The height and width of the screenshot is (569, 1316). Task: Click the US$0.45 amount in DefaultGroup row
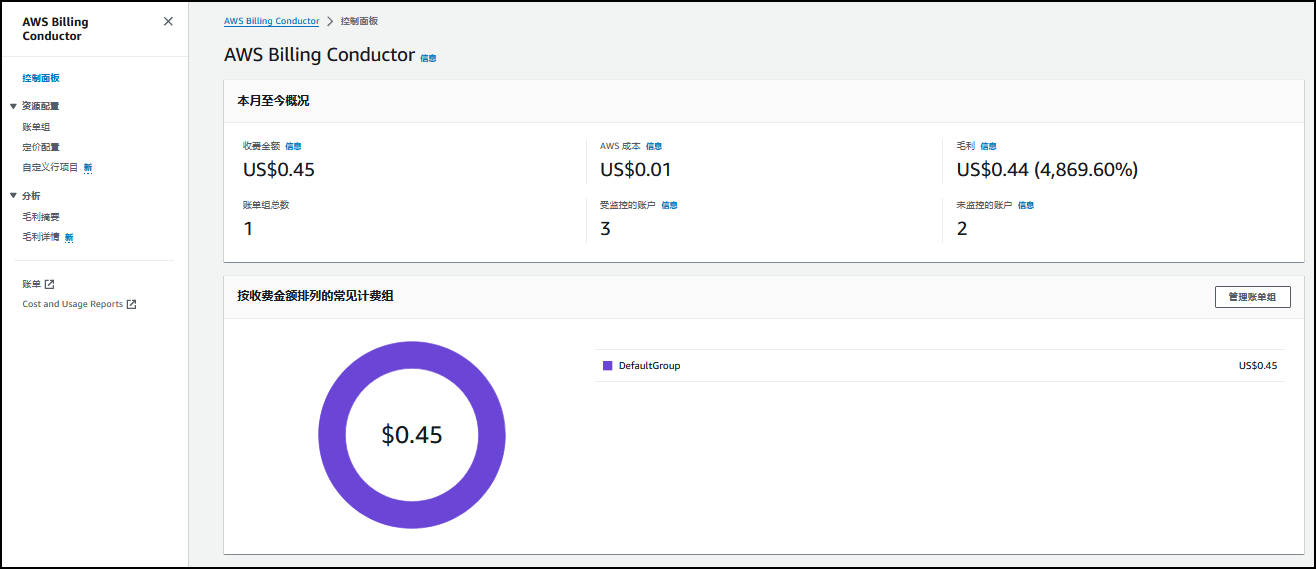tap(1258, 366)
